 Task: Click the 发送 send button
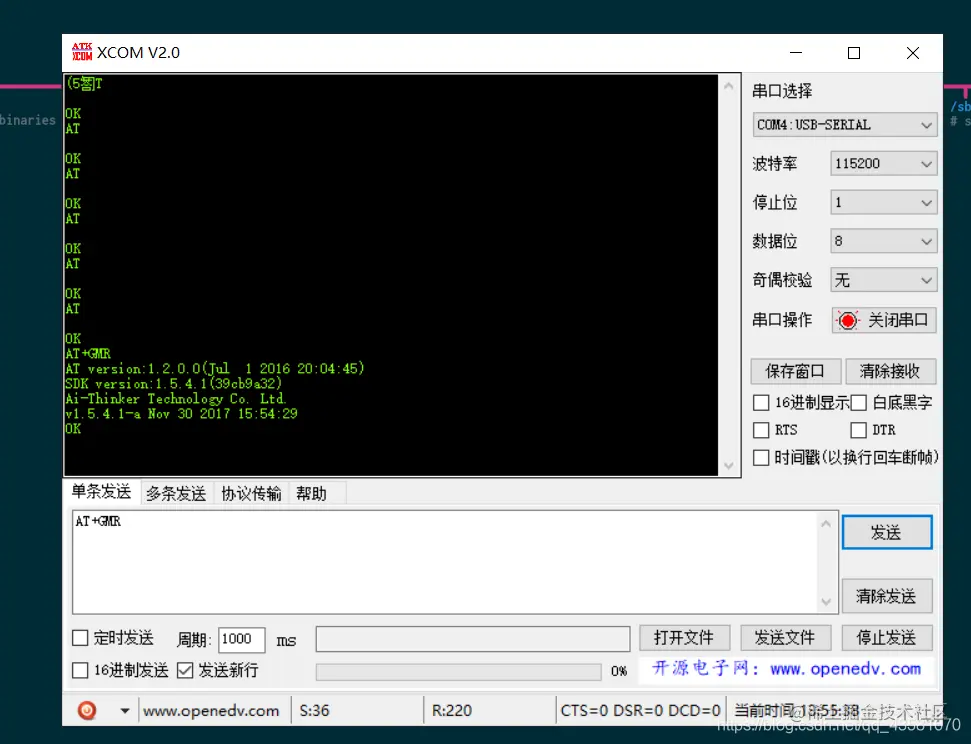(887, 532)
